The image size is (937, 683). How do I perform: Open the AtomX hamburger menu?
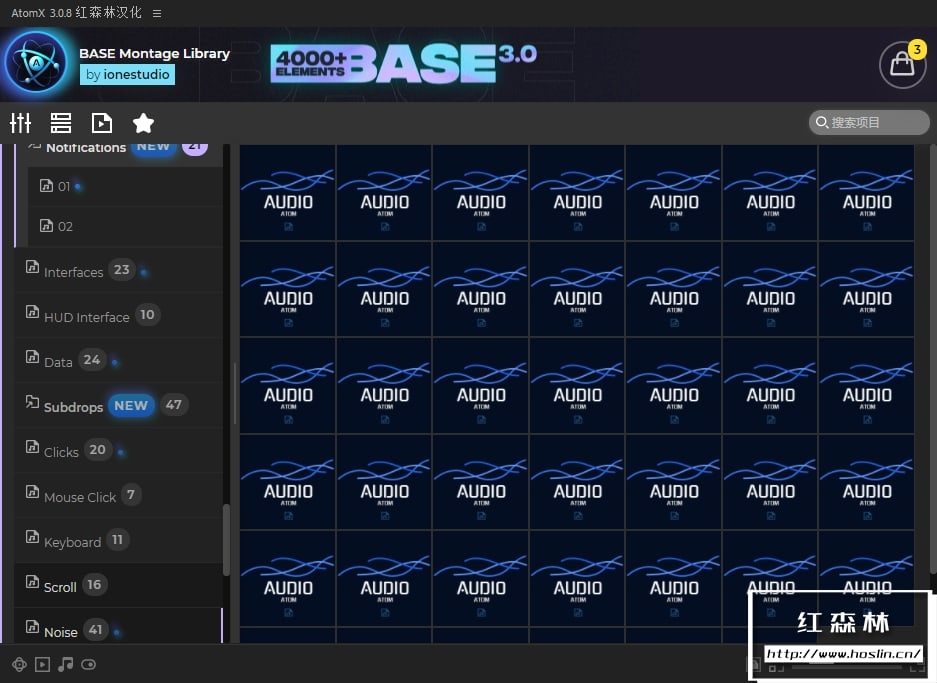157,13
